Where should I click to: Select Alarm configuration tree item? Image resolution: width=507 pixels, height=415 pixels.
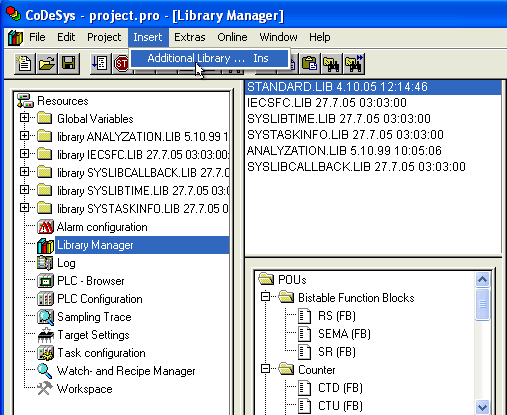coord(102,227)
